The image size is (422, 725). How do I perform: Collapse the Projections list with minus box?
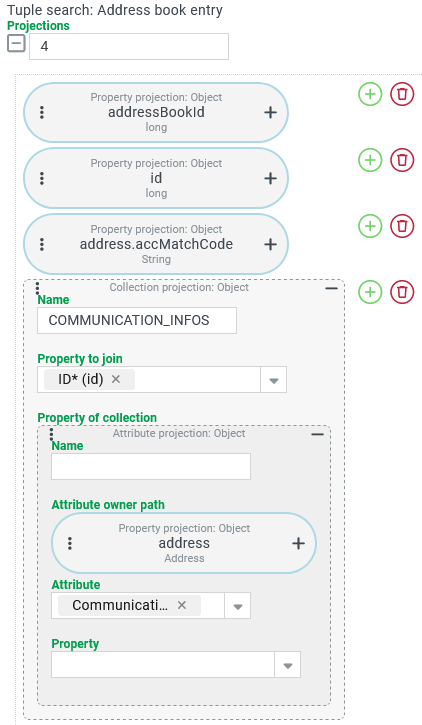tap(16, 44)
